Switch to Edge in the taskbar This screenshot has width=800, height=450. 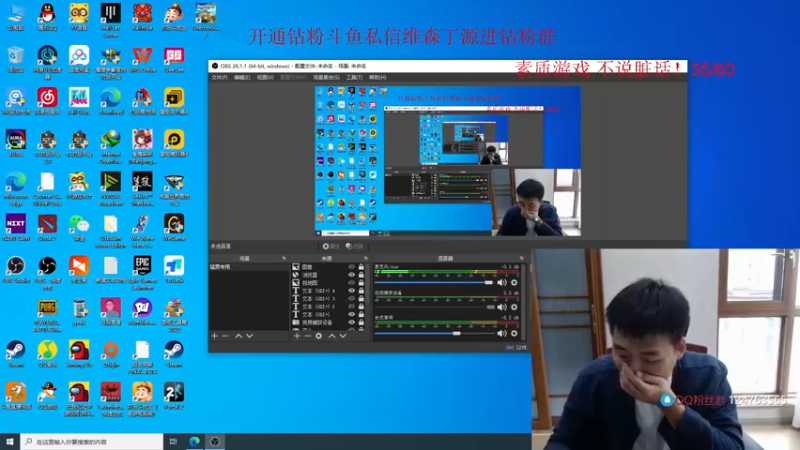point(194,442)
